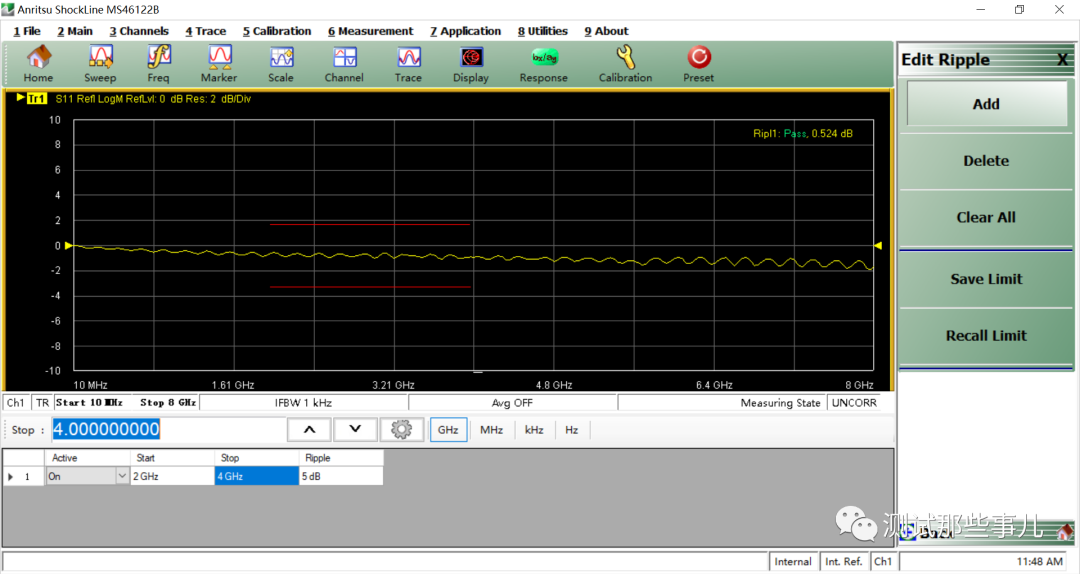1080x574 pixels.
Task: Open the 9 About menu
Action: (607, 31)
